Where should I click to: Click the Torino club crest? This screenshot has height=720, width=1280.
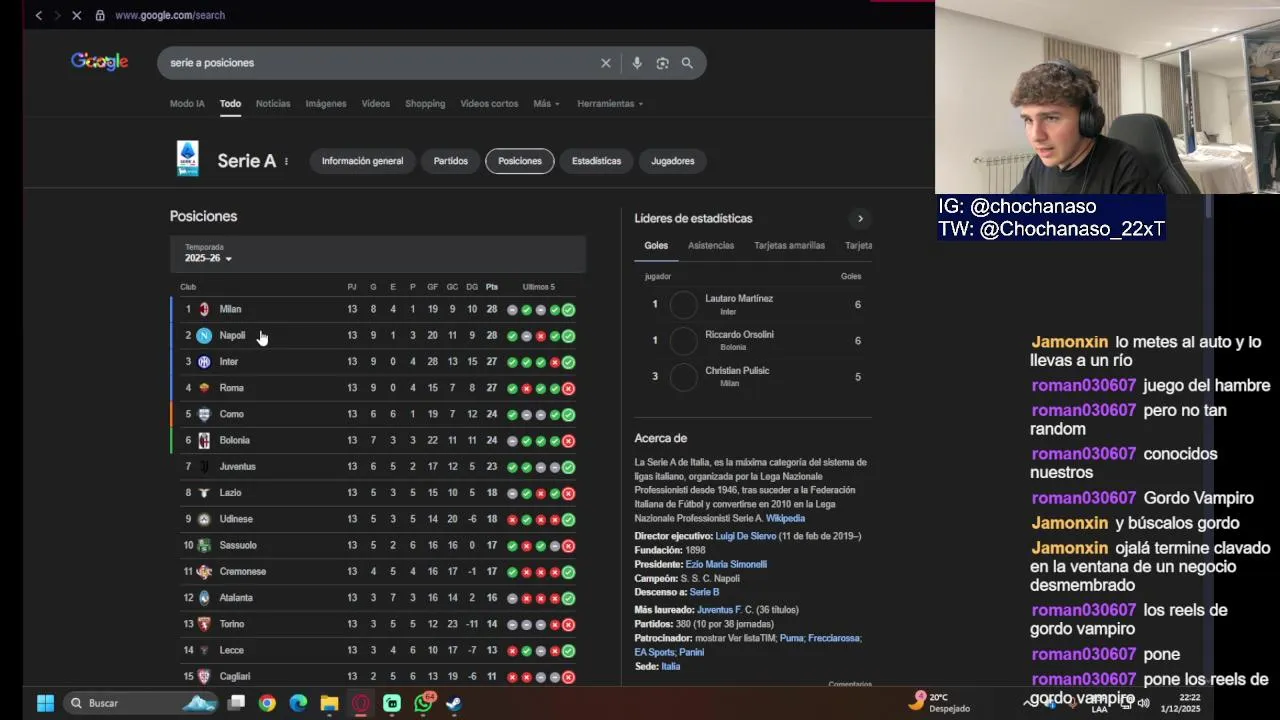(x=204, y=624)
